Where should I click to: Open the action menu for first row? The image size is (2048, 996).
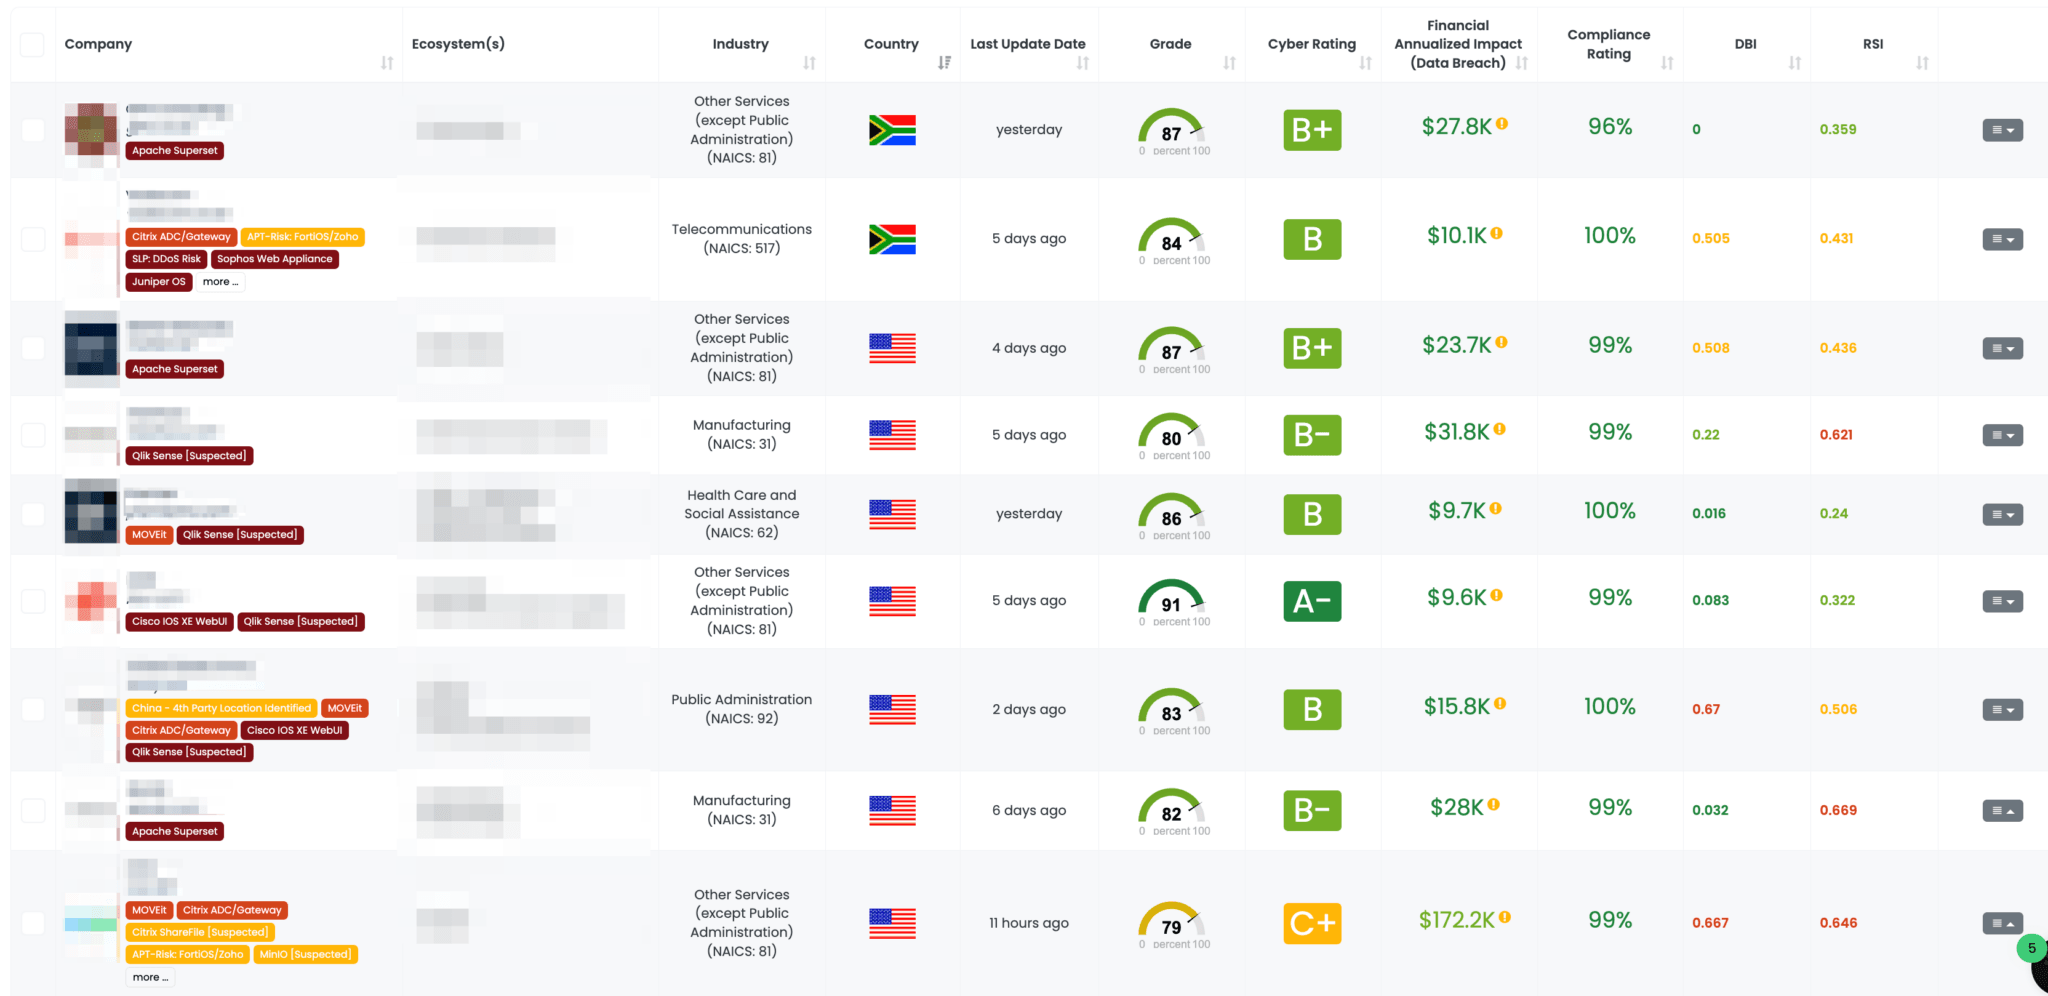pos(2002,130)
